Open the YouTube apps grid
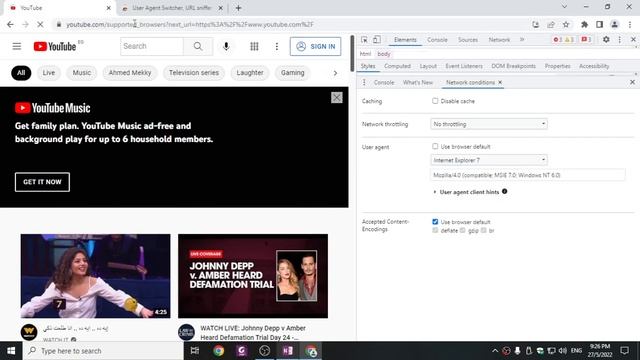This screenshot has width=640, height=360. click(x=254, y=46)
